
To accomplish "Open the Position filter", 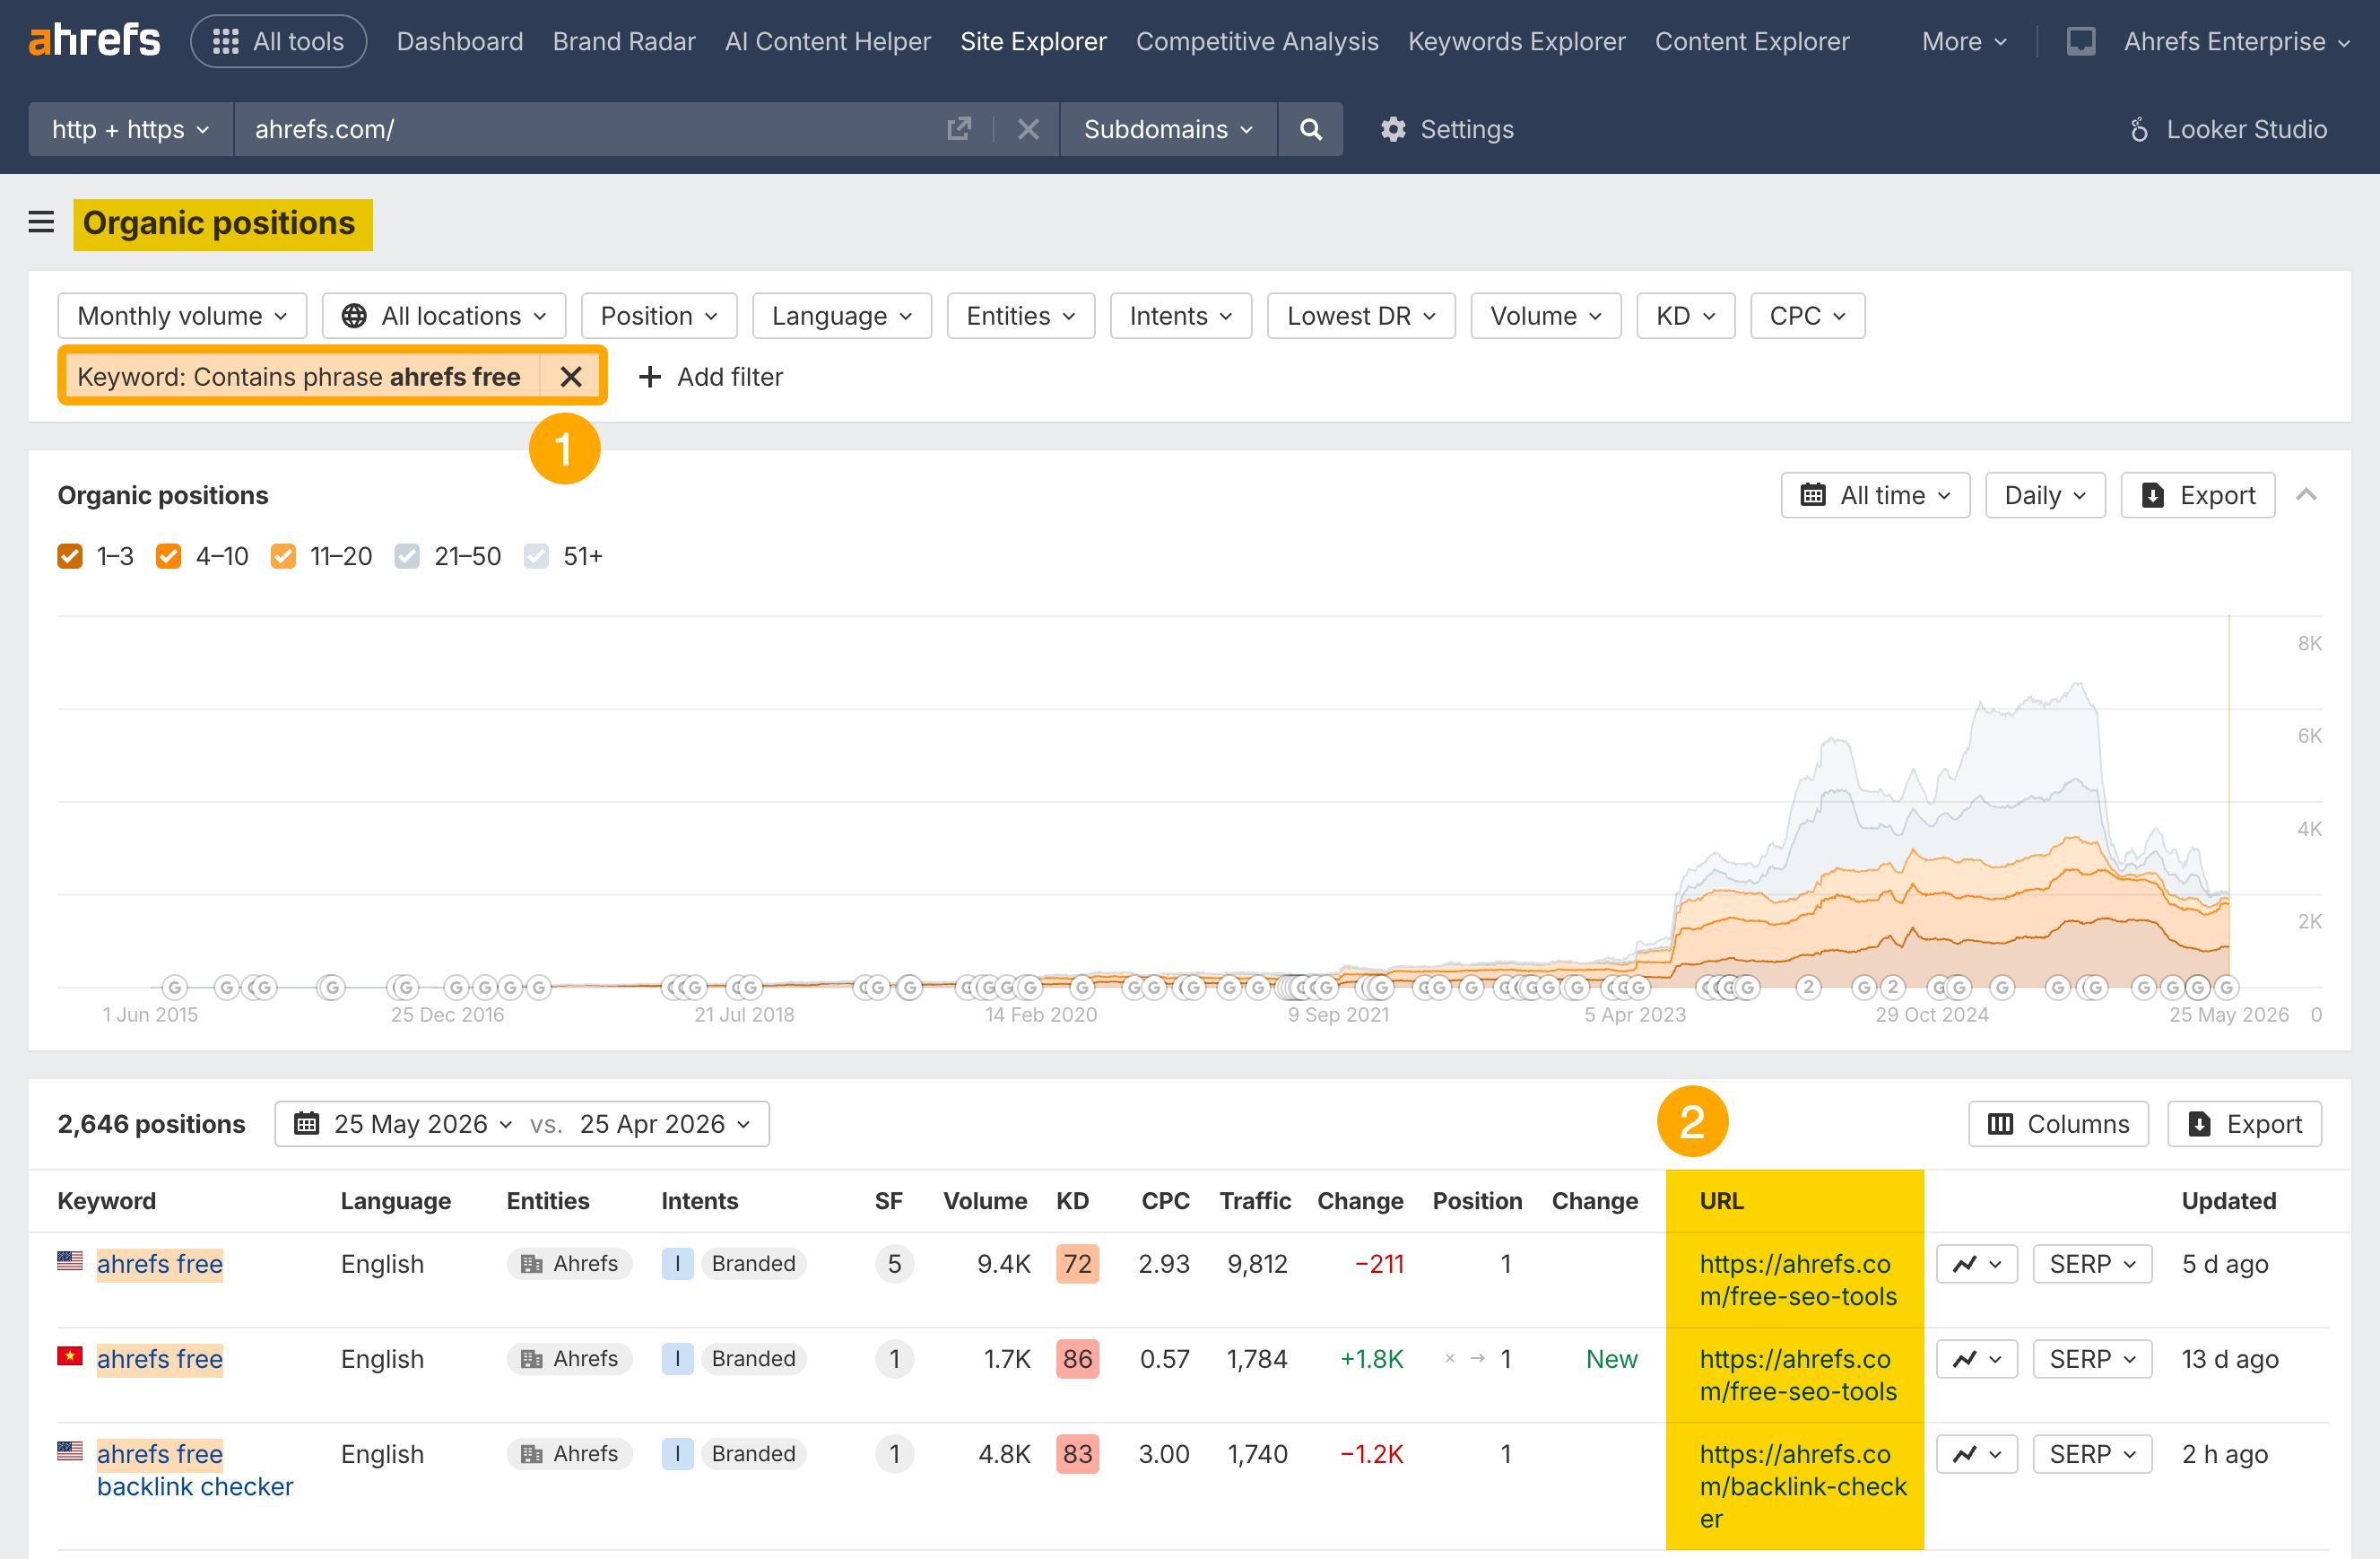I will pyautogui.click(x=659, y=316).
